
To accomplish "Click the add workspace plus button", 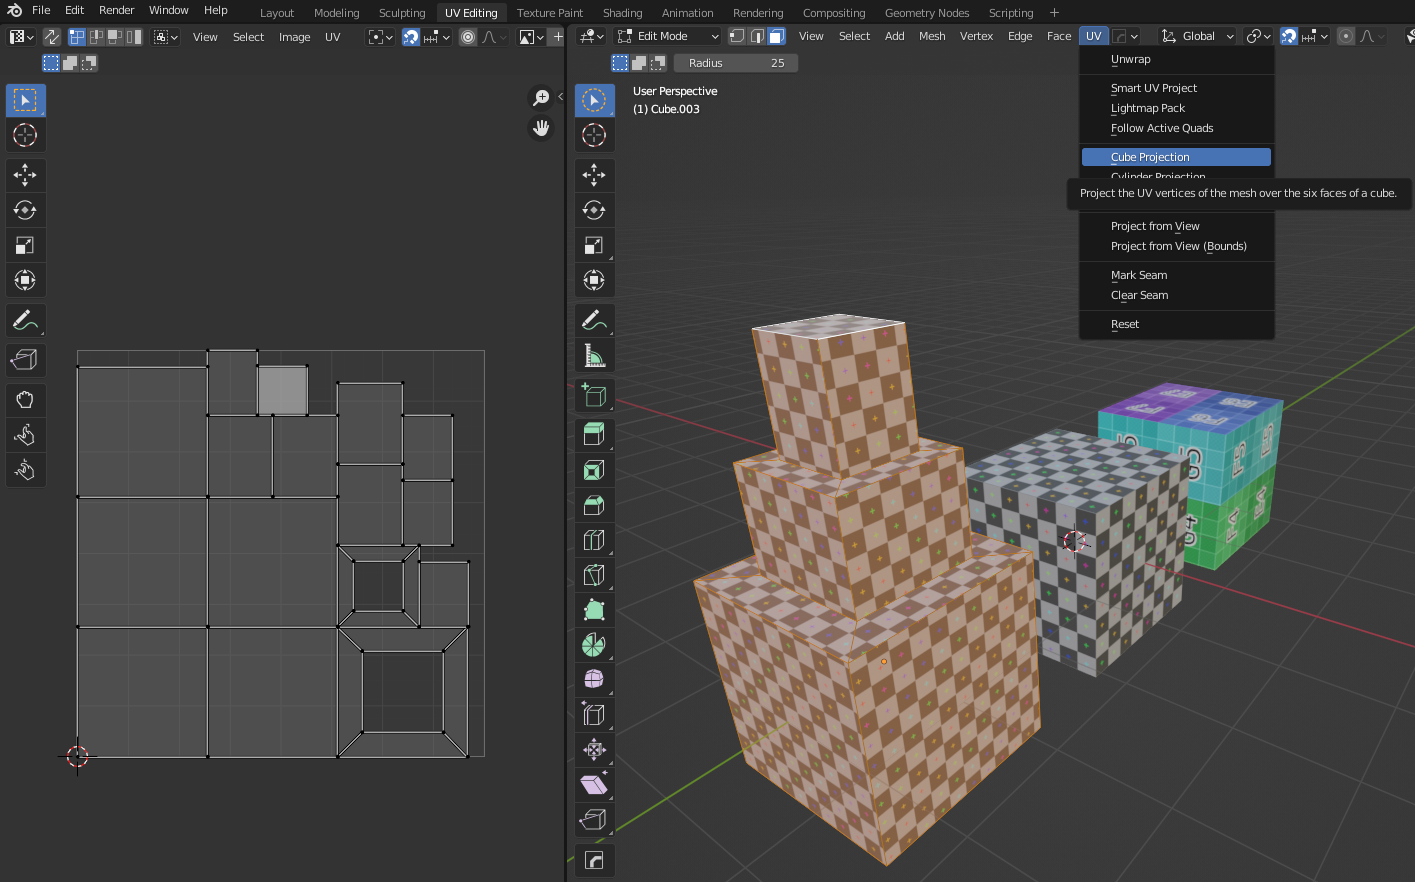I will pos(1054,13).
